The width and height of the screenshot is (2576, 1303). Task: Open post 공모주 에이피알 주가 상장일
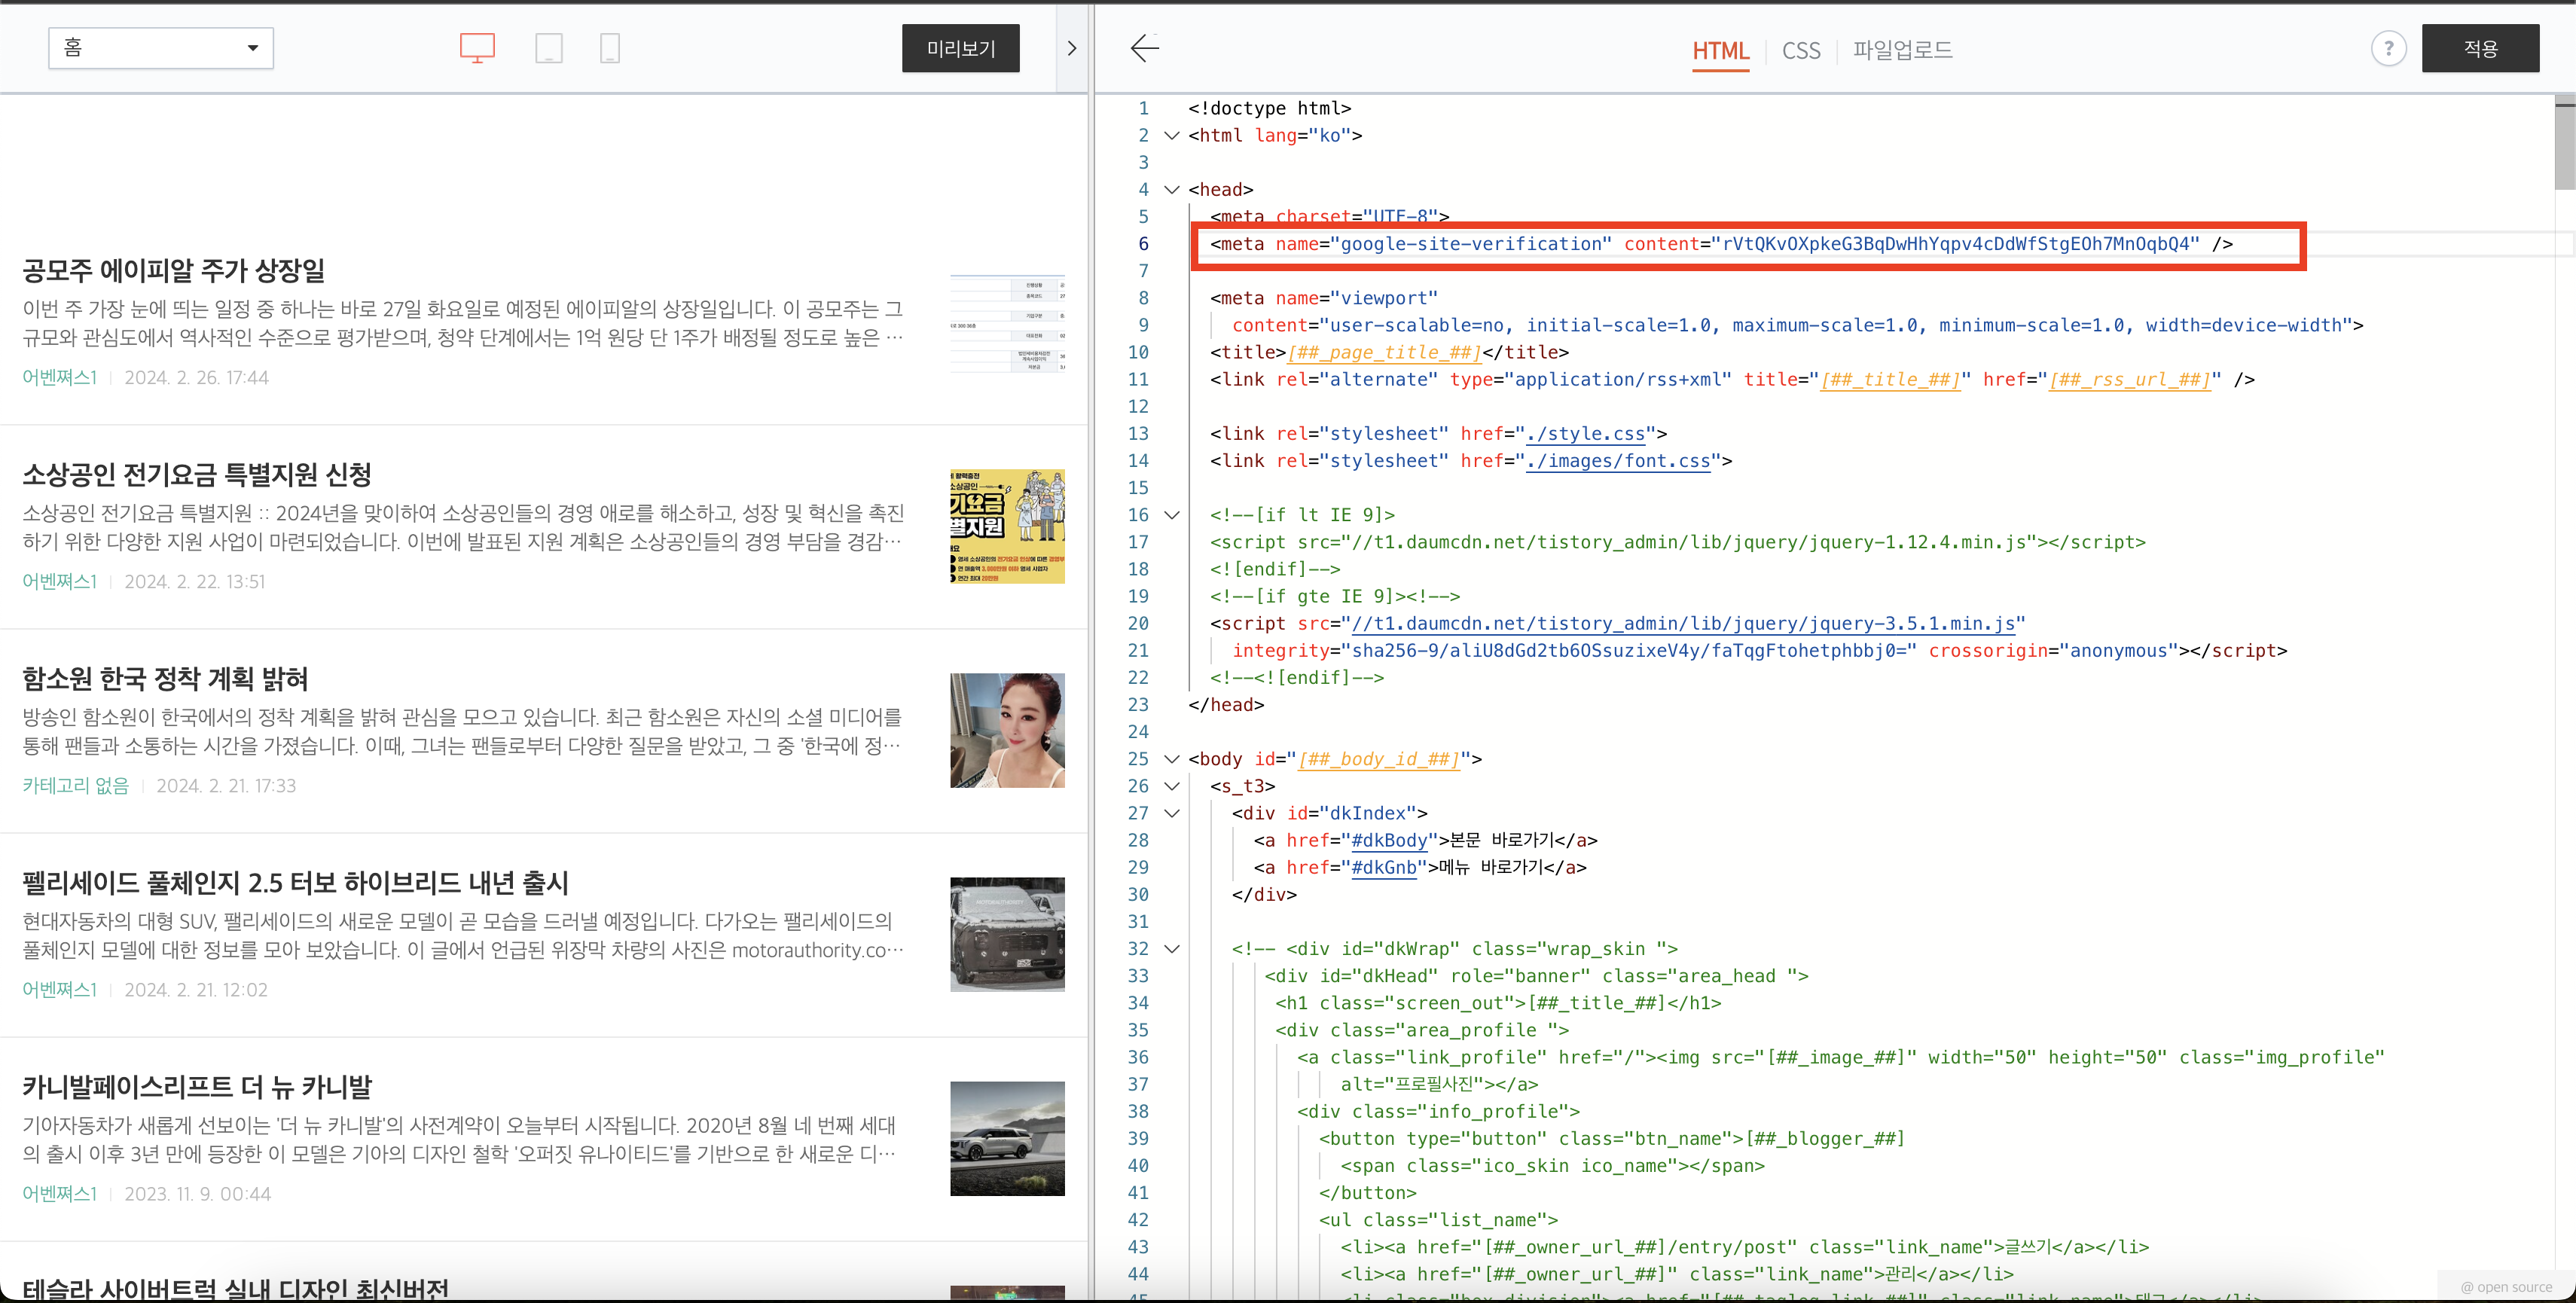pyautogui.click(x=174, y=270)
